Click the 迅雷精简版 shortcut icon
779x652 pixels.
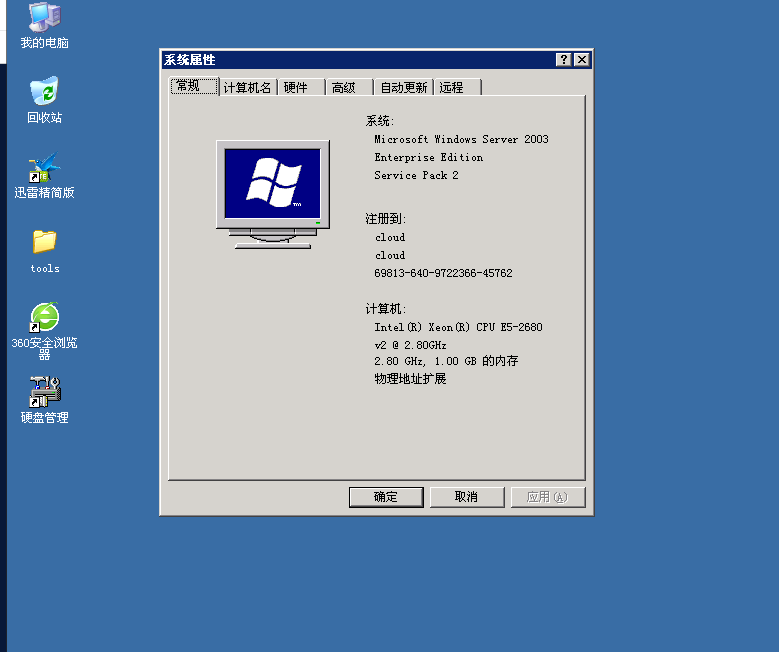point(44,168)
